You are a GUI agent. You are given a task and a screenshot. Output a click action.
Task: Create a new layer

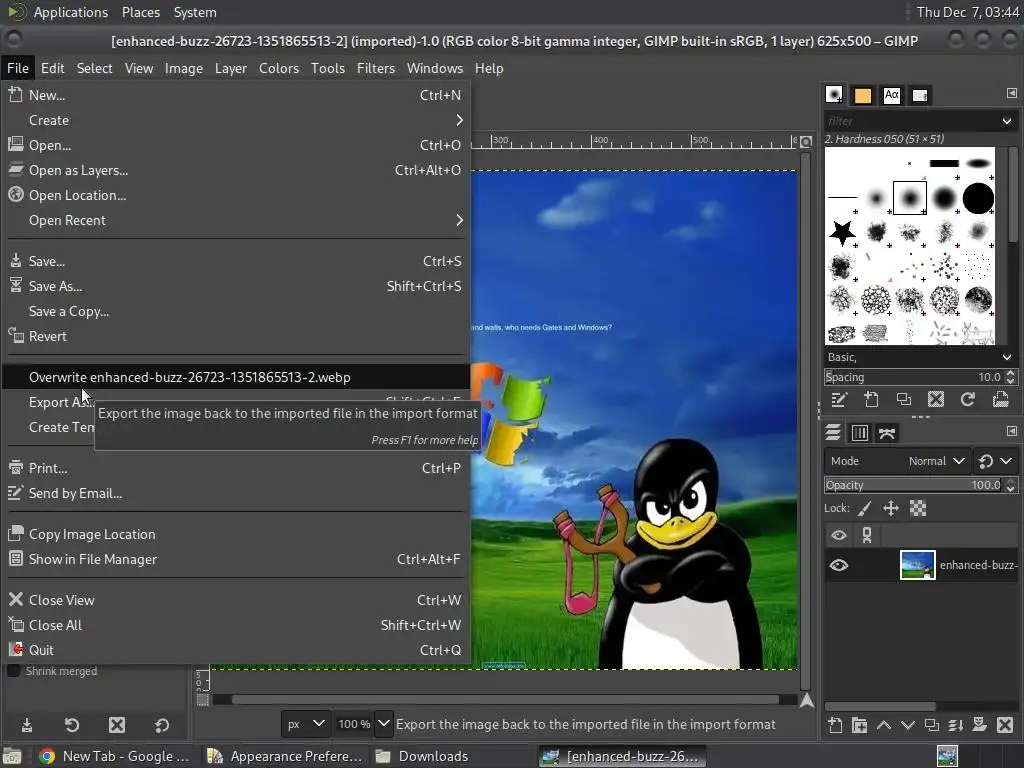(835, 725)
